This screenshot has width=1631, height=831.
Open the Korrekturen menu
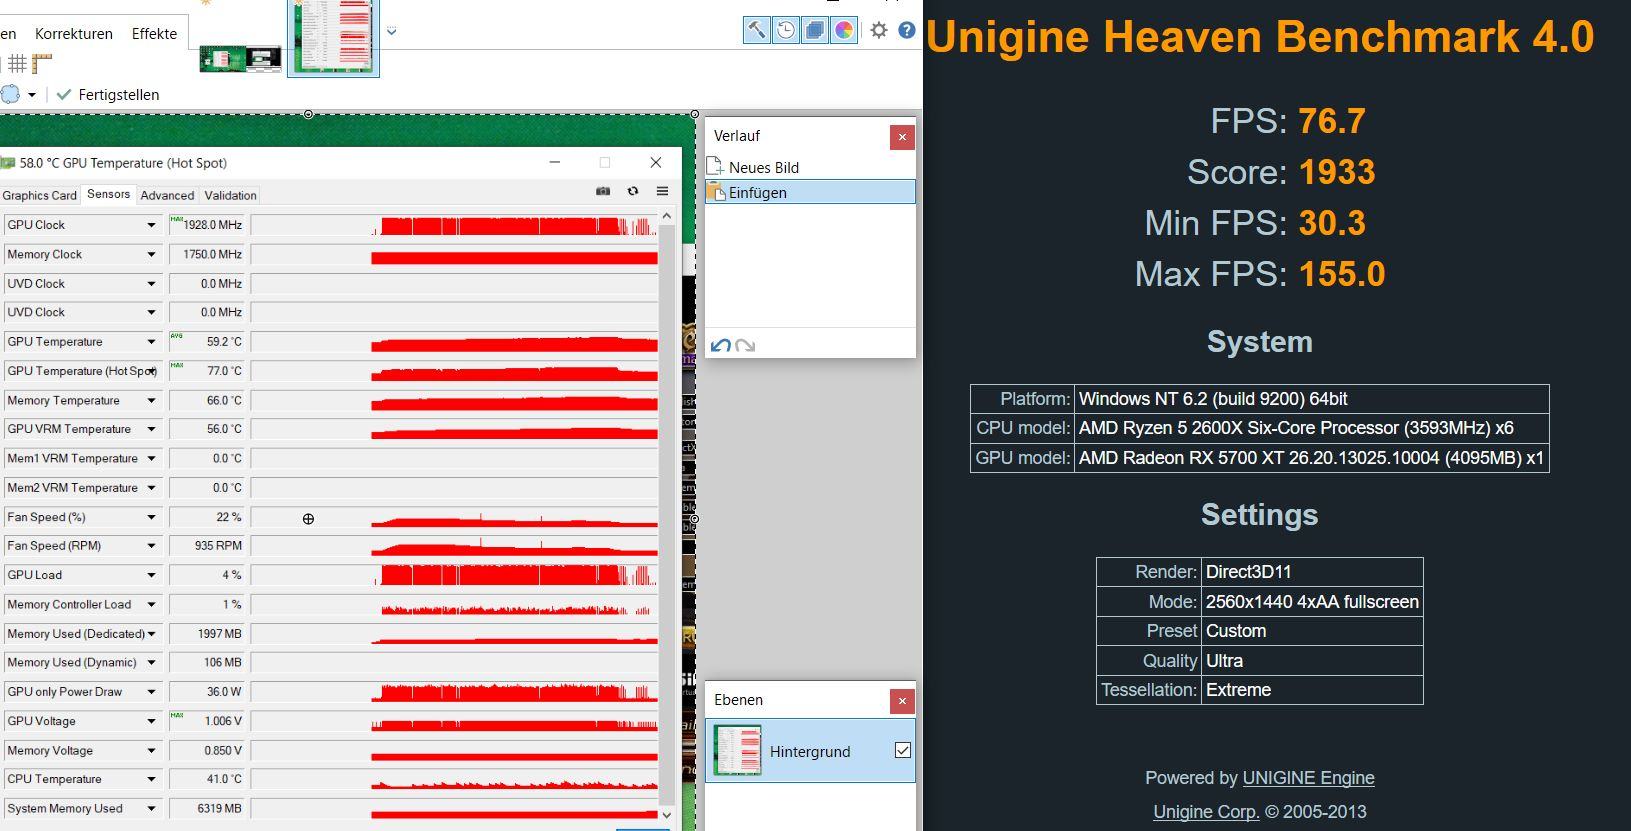tap(74, 33)
